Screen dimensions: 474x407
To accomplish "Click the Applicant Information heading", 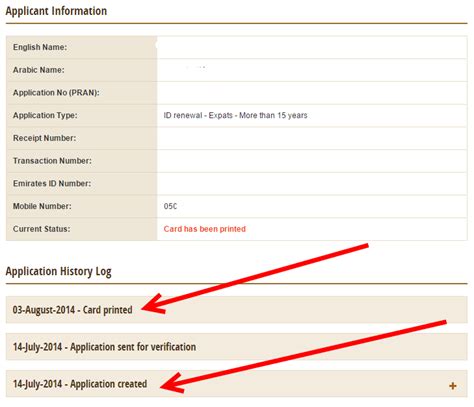I will point(56,11).
